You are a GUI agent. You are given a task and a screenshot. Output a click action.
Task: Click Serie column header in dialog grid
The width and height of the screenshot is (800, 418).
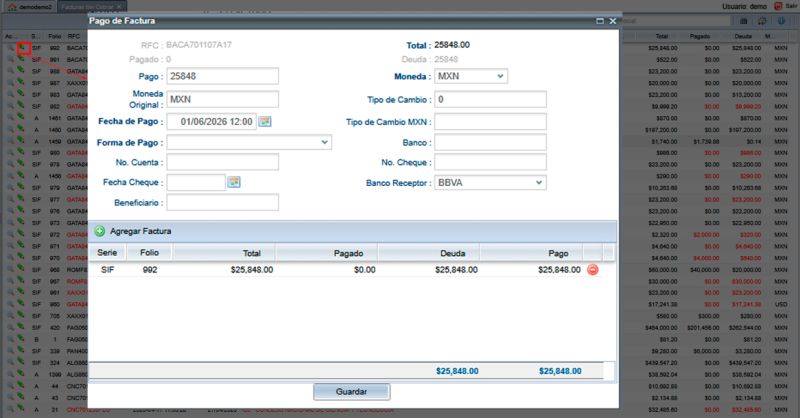[x=107, y=253]
